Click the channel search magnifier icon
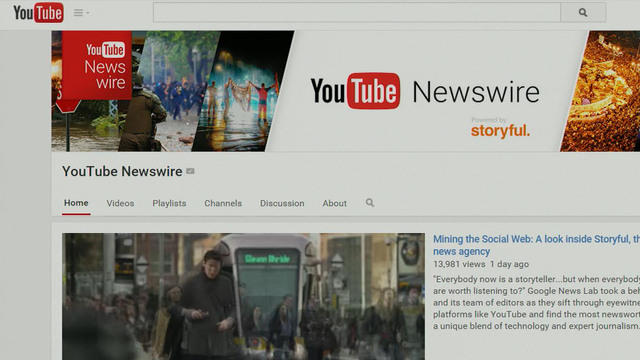640x360 pixels. tap(370, 202)
